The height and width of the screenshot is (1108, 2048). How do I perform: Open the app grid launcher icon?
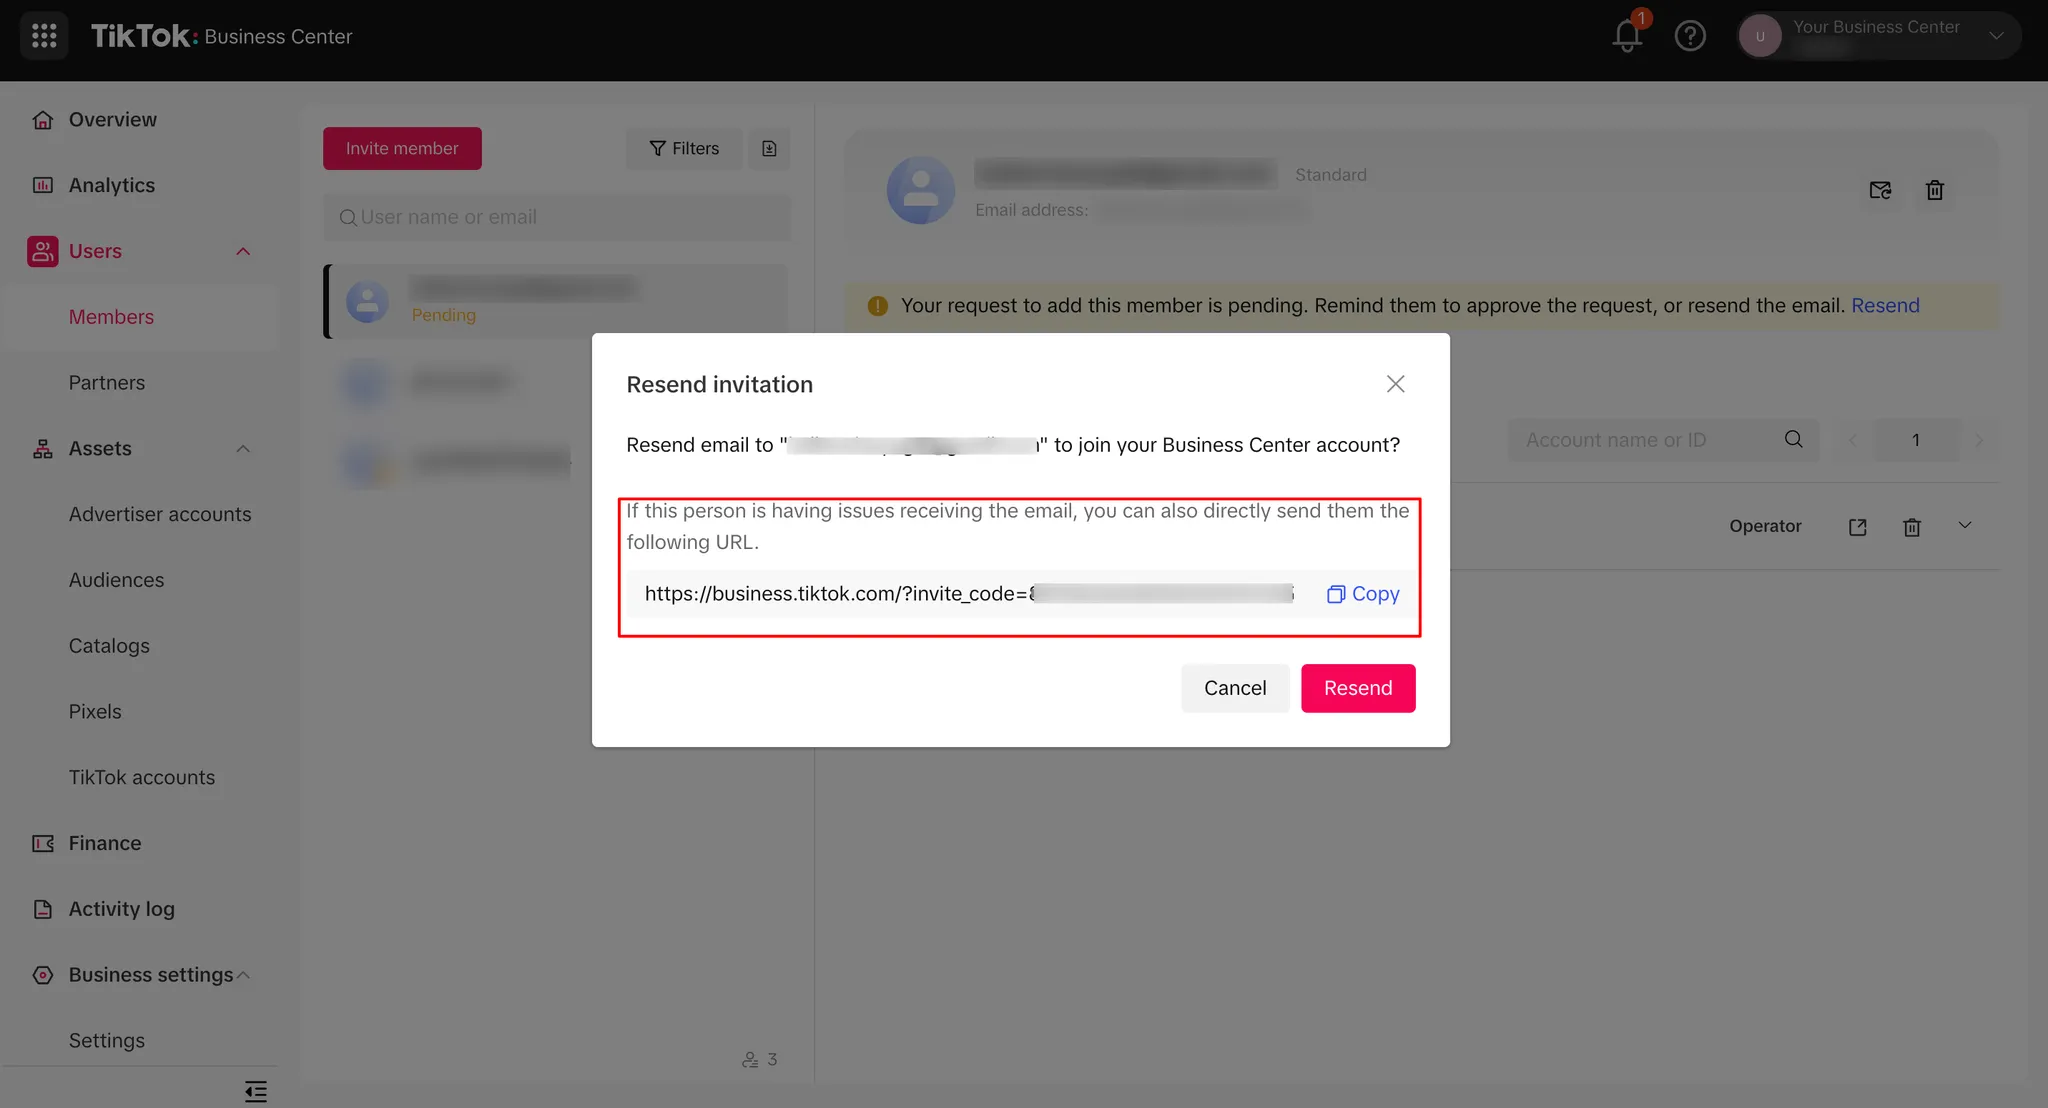tap(44, 36)
